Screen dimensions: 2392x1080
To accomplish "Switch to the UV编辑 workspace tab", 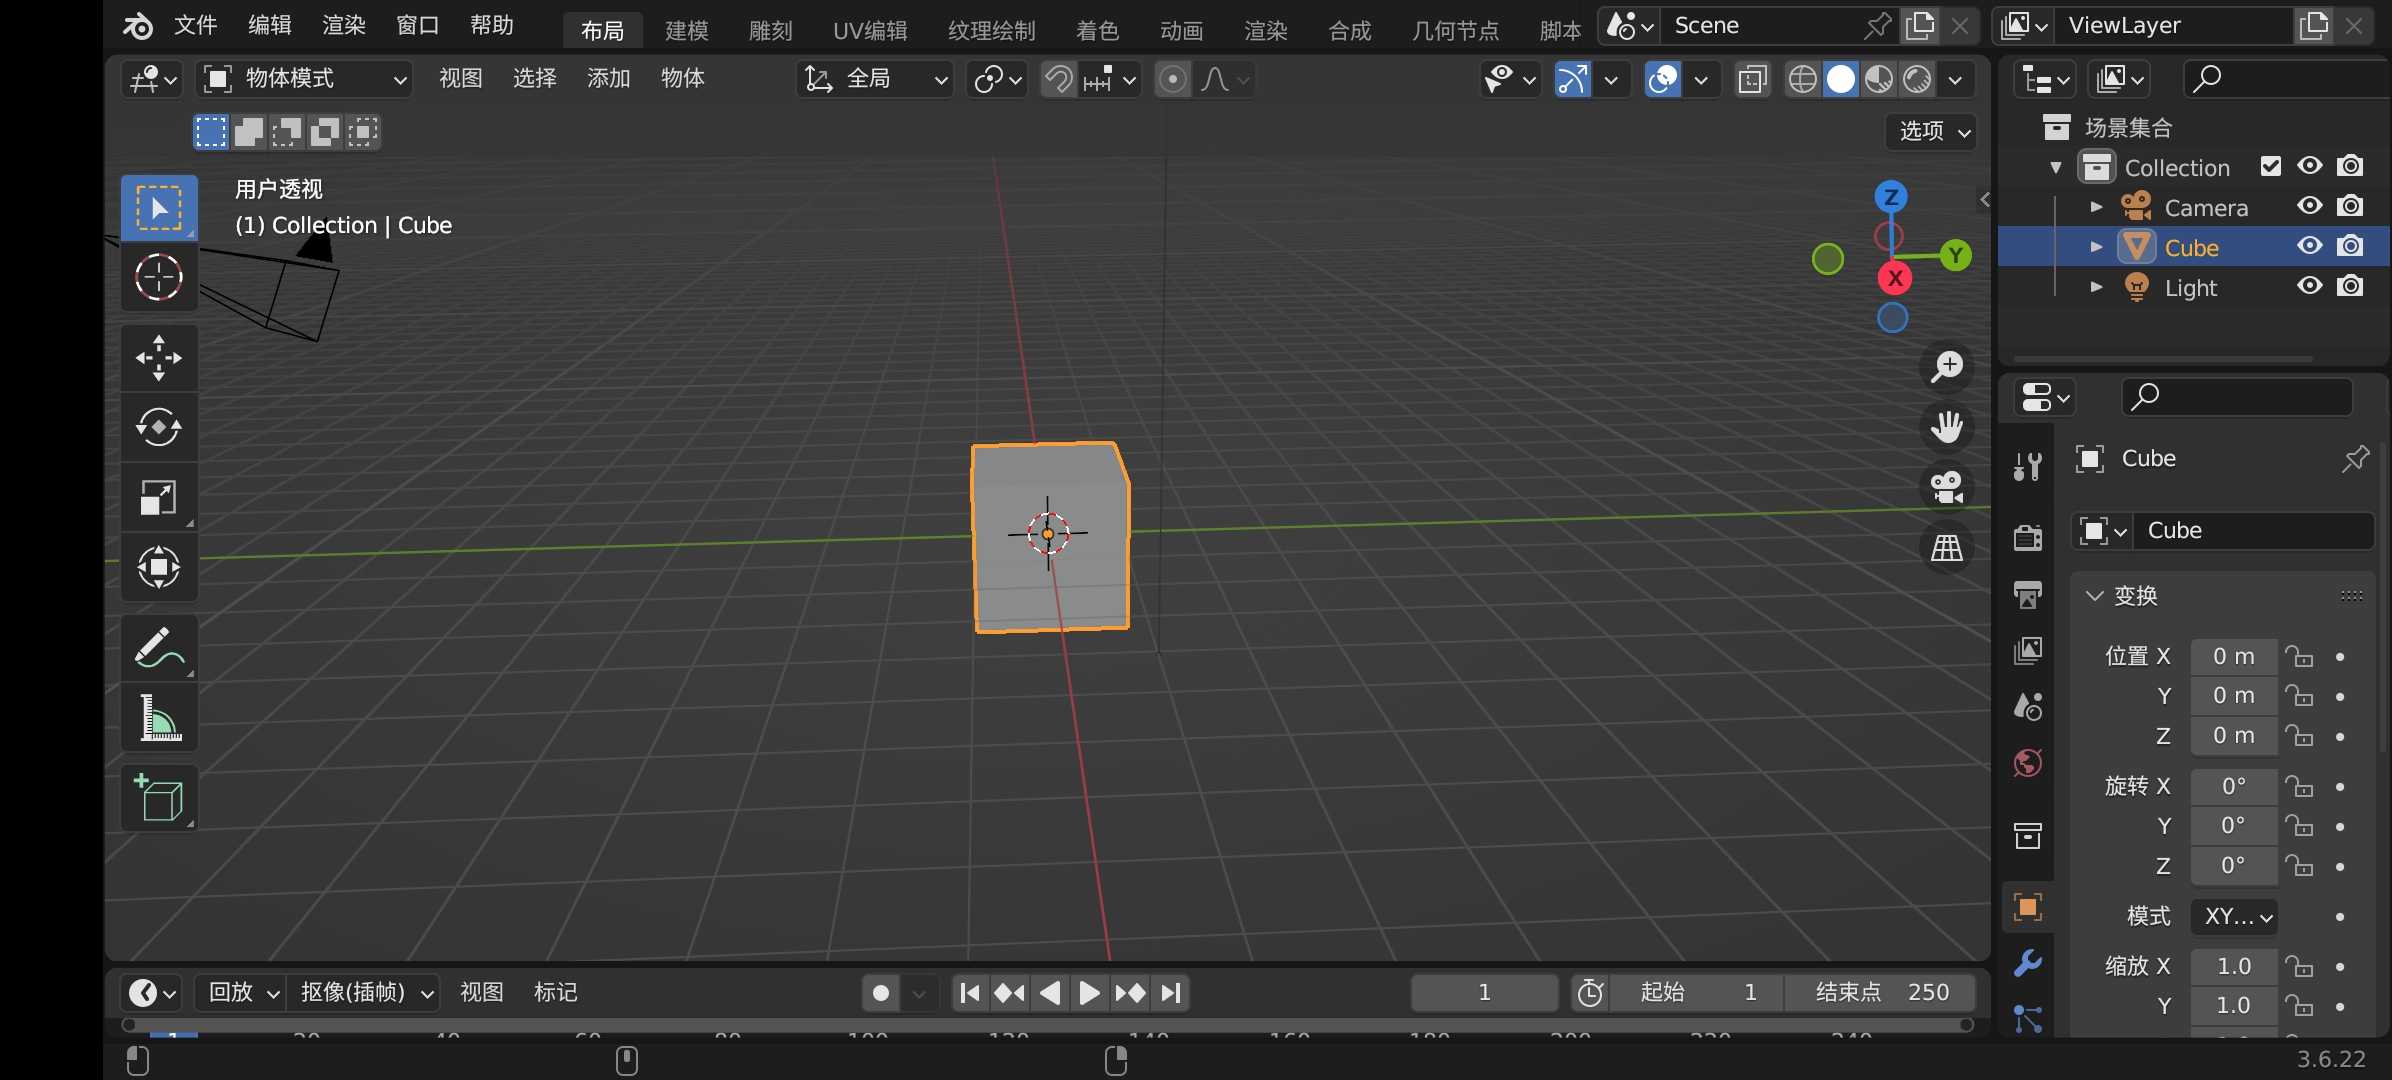I will [x=870, y=31].
